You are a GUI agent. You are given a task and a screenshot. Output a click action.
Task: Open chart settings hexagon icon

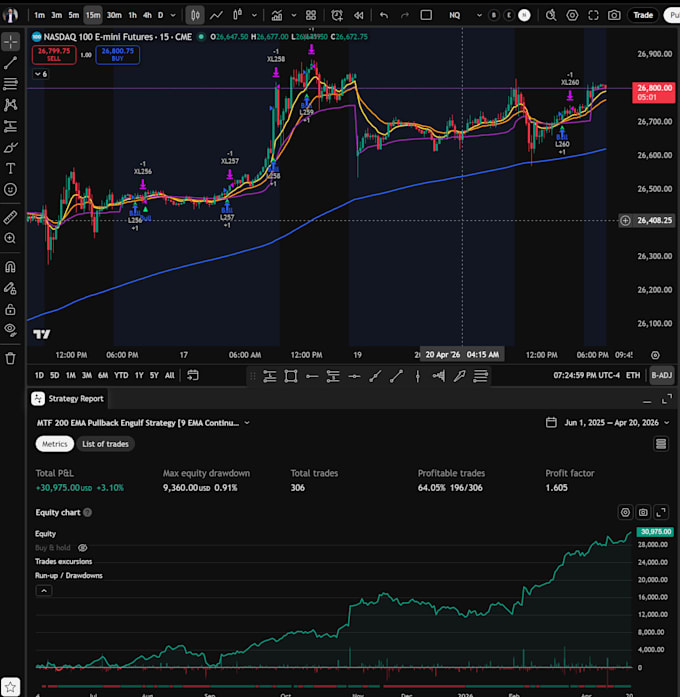coord(572,15)
